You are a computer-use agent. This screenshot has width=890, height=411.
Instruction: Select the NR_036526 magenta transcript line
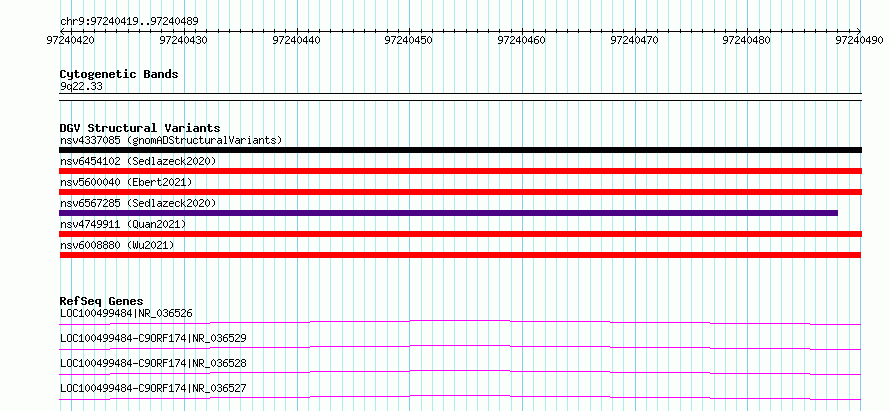pyautogui.click(x=460, y=323)
